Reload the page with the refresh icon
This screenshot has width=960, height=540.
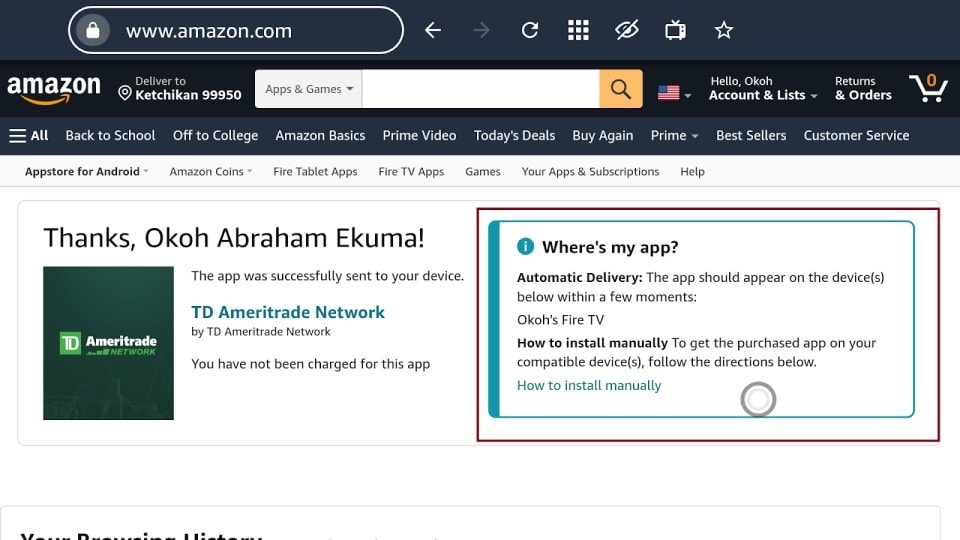click(530, 31)
